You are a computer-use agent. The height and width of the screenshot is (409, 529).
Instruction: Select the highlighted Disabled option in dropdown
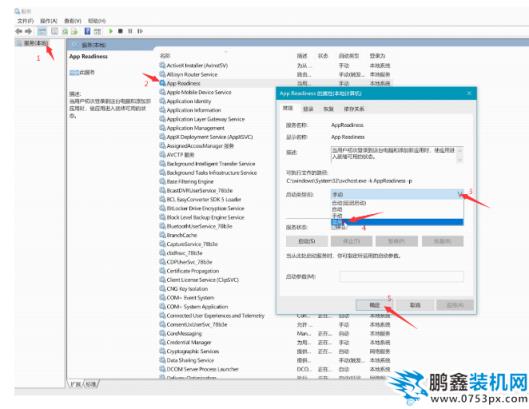tap(397, 222)
